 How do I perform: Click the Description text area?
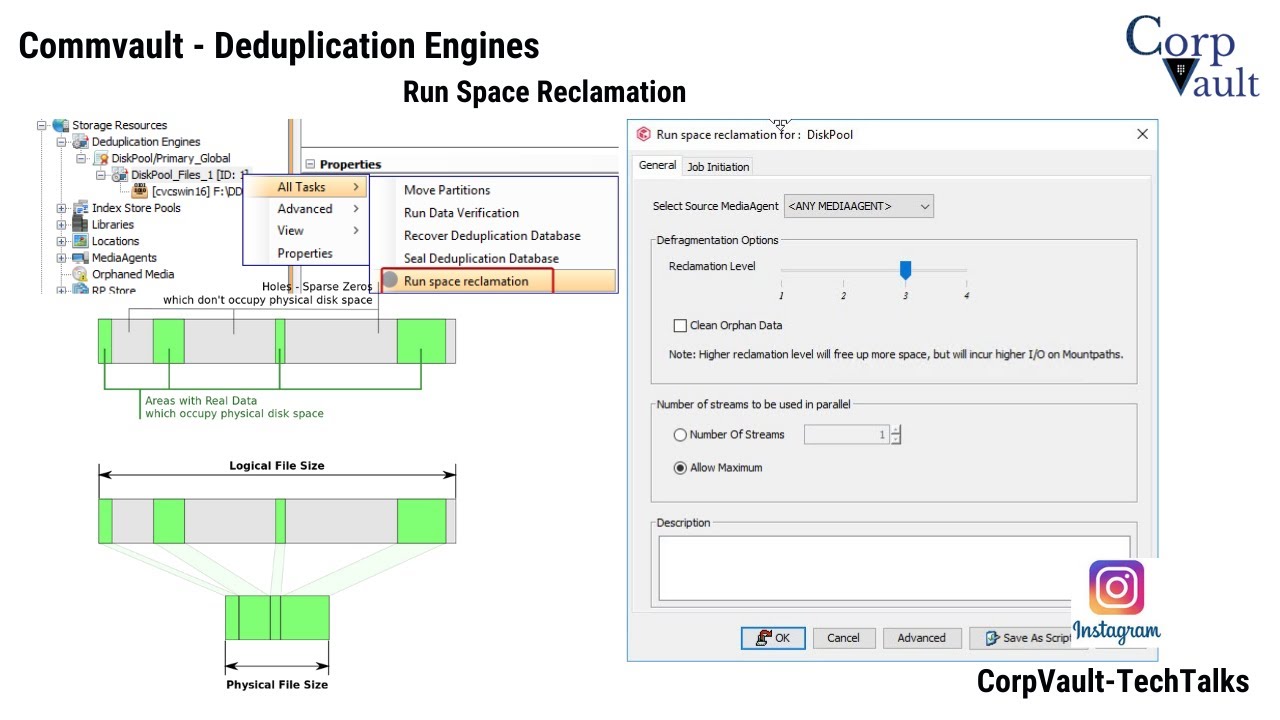pyautogui.click(x=894, y=568)
